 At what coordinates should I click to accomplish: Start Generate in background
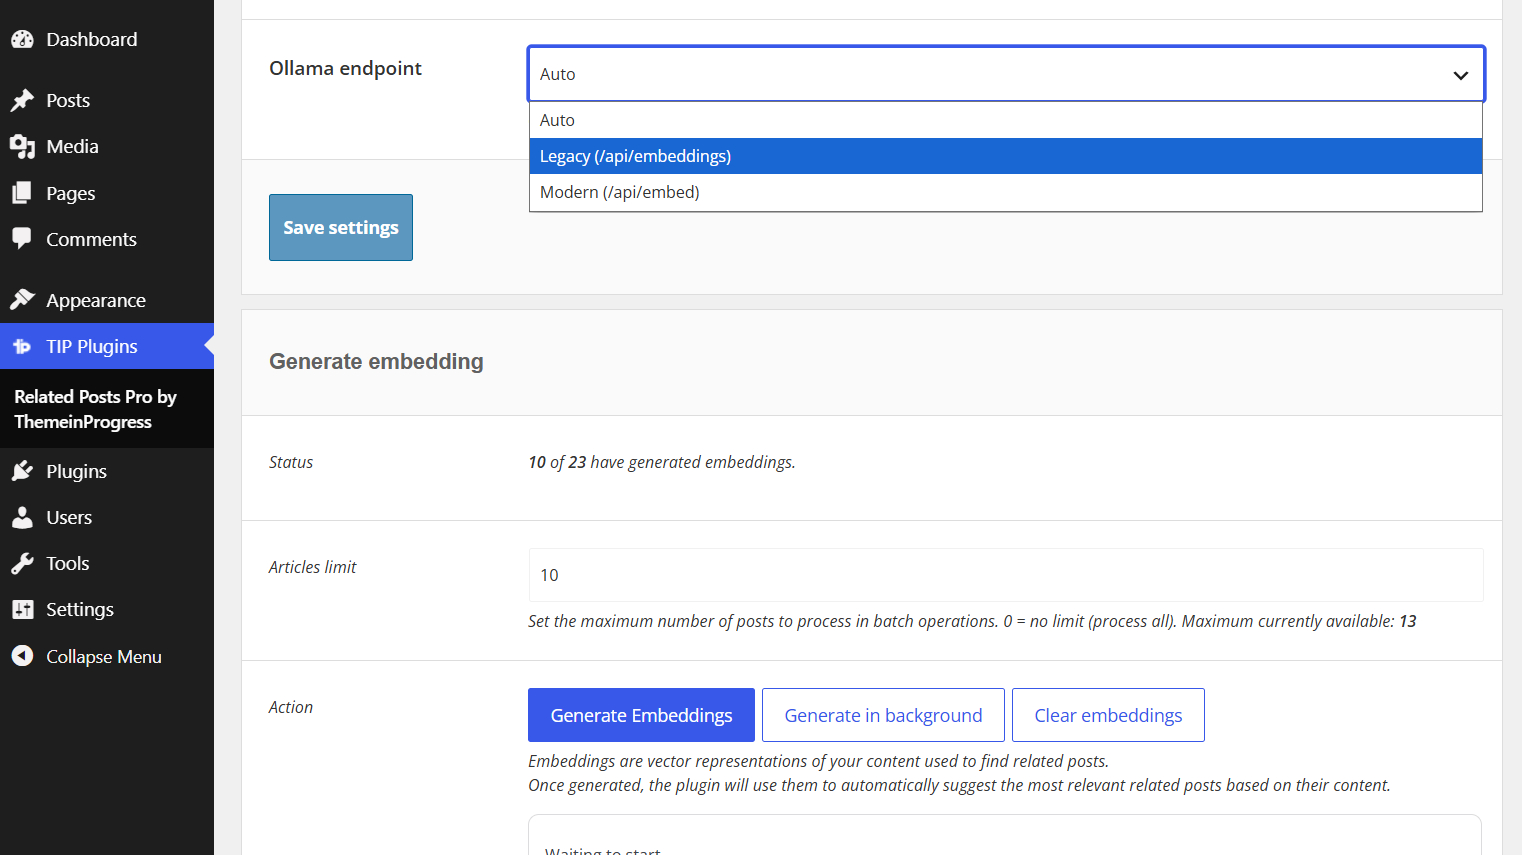pos(883,715)
